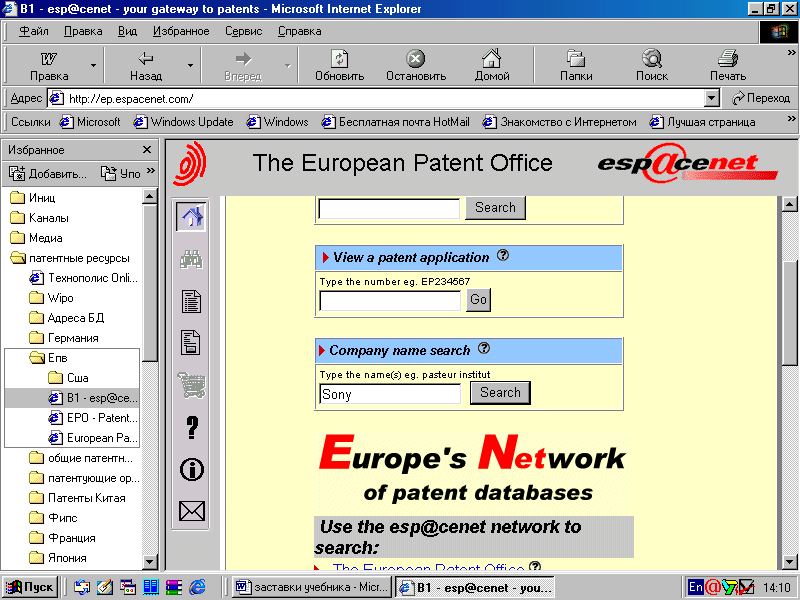
Task: Click the Остановить stop button
Action: tap(416, 65)
